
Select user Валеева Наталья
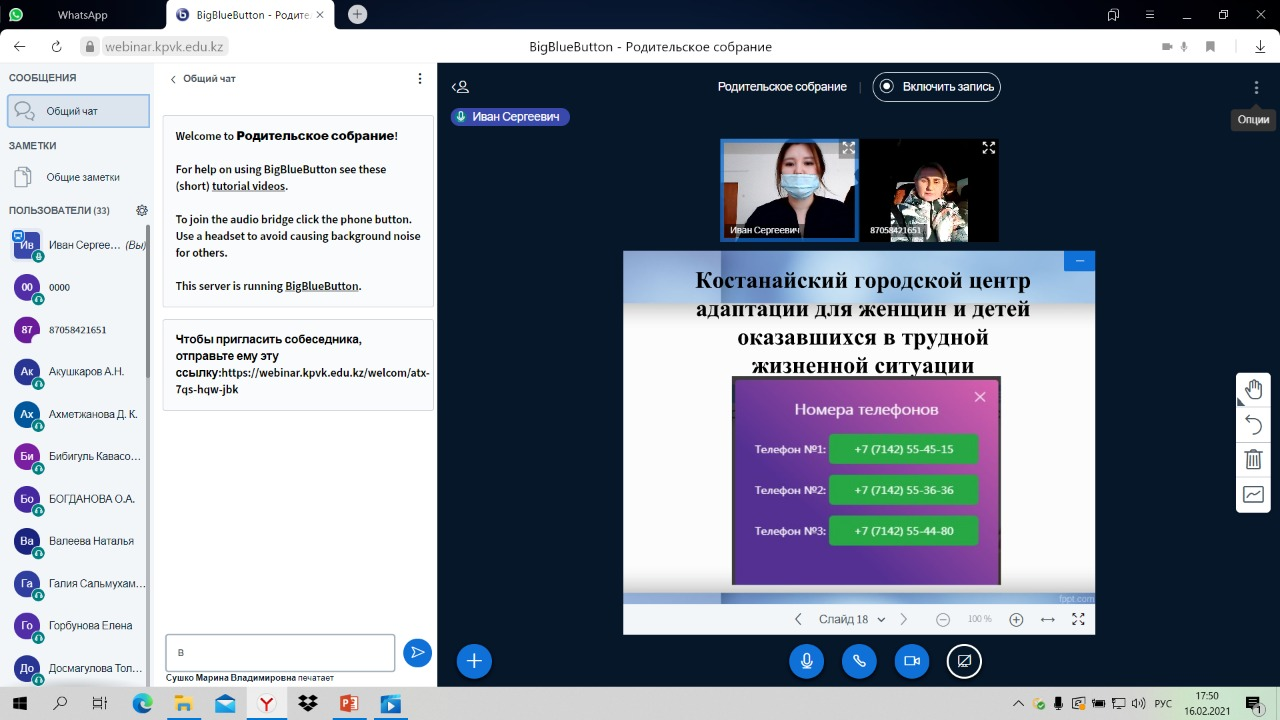[x=78, y=541]
